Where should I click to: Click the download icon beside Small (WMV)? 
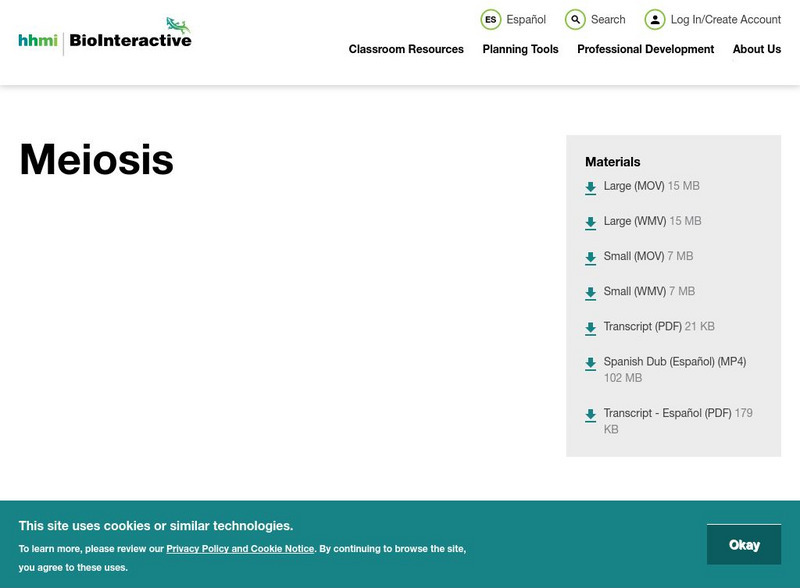pyautogui.click(x=589, y=291)
